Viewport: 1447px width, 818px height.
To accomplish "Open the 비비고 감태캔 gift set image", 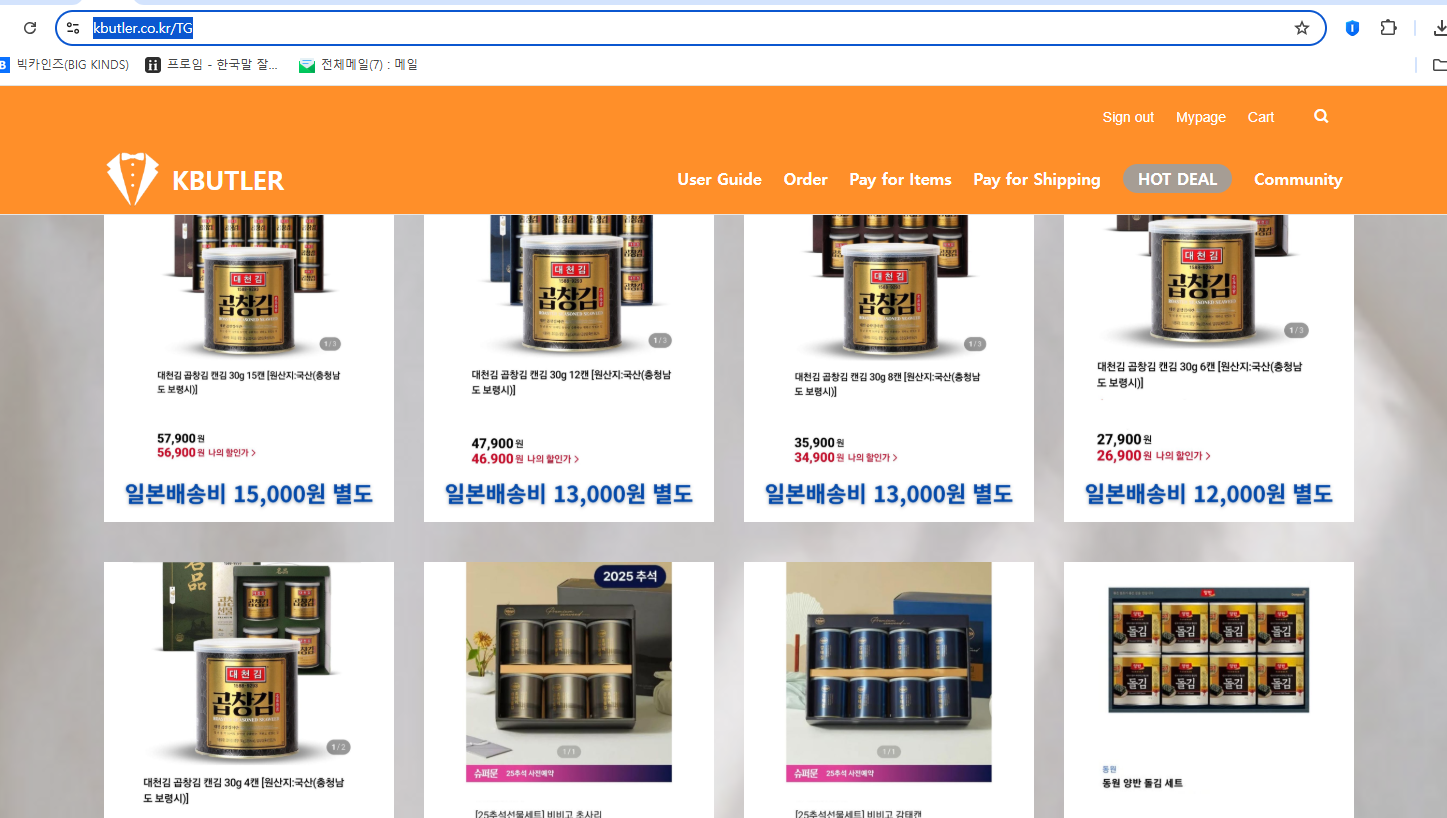I will click(889, 672).
